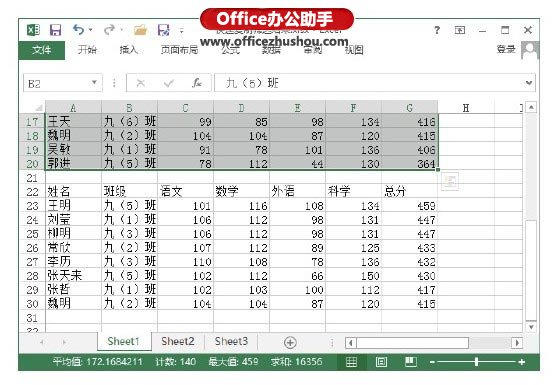Open the undo history dropdown arrow
Image resolution: width=554 pixels, height=385 pixels.
point(91,30)
